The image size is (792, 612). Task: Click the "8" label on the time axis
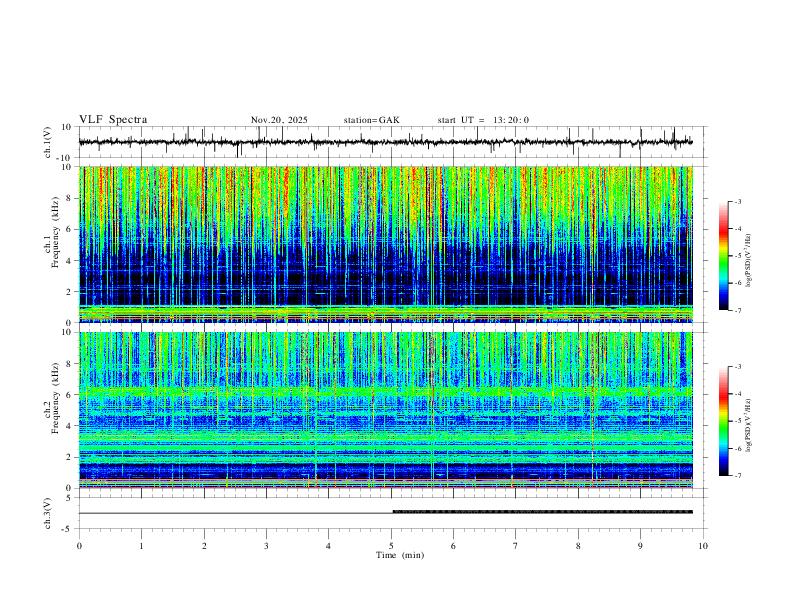tap(578, 546)
